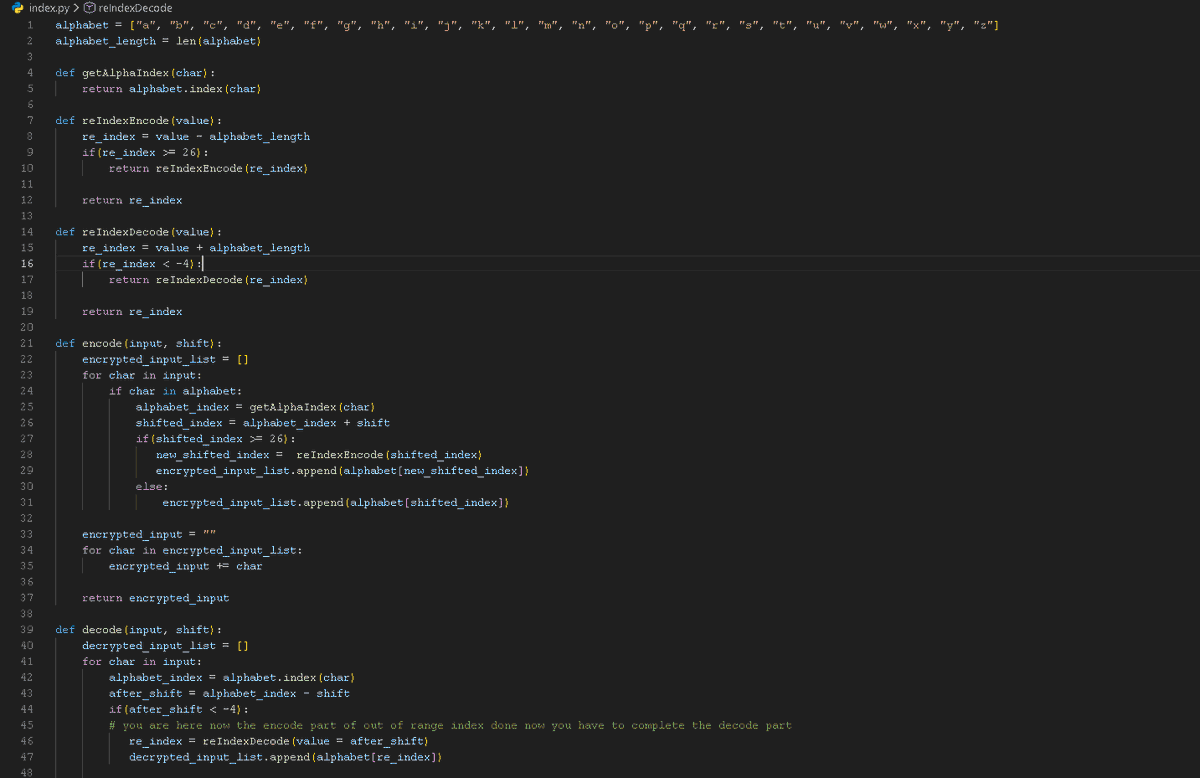Click encrypted_input_list = [] line
Viewport: 1200px width, 778px height.
(165, 359)
